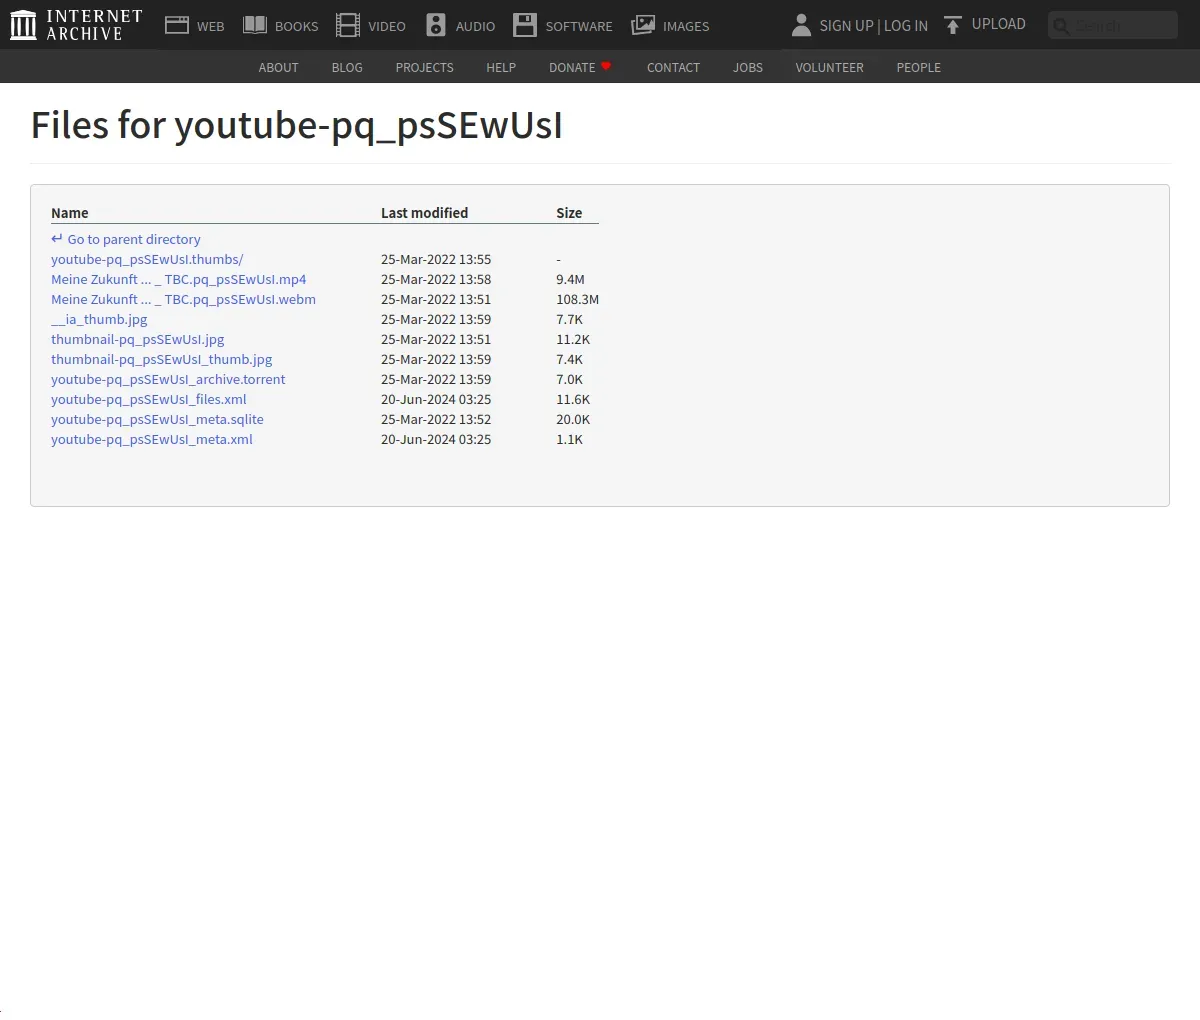Open the Audio speaker icon
This screenshot has width=1200, height=1020.
(436, 25)
